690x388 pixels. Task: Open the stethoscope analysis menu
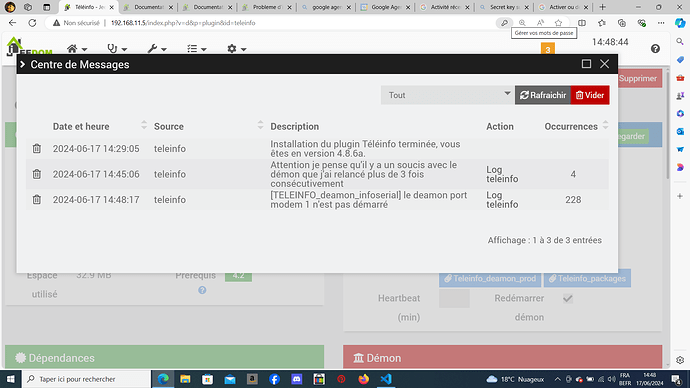(x=117, y=49)
